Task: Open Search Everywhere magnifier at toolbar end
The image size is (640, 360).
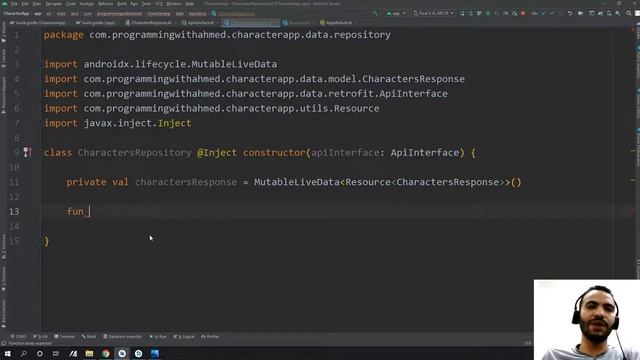Action: pyautogui.click(x=629, y=13)
